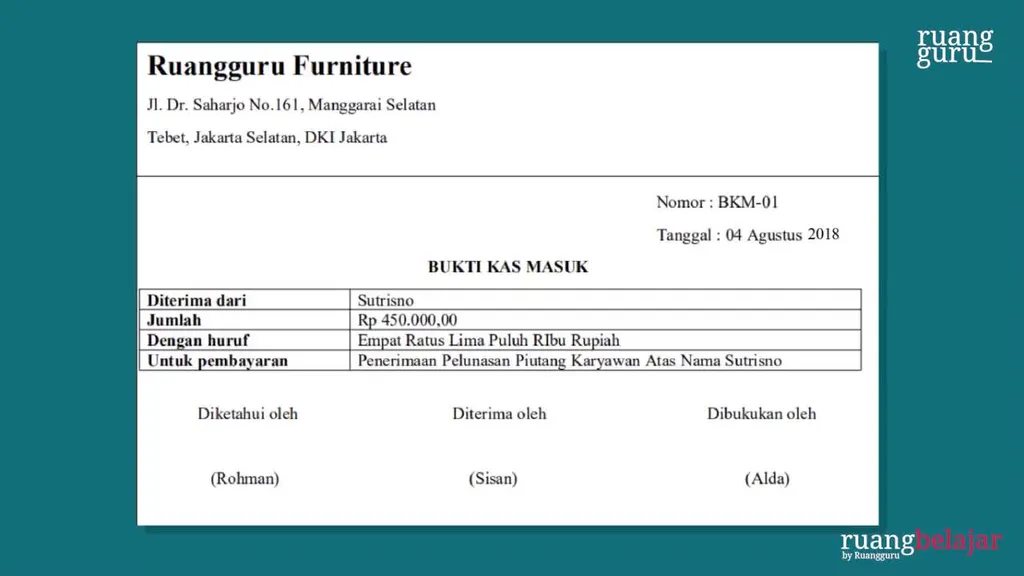Click the Tanggal 04 Agustus 2018 date
Image resolution: width=1024 pixels, height=576 pixels.
click(747, 235)
